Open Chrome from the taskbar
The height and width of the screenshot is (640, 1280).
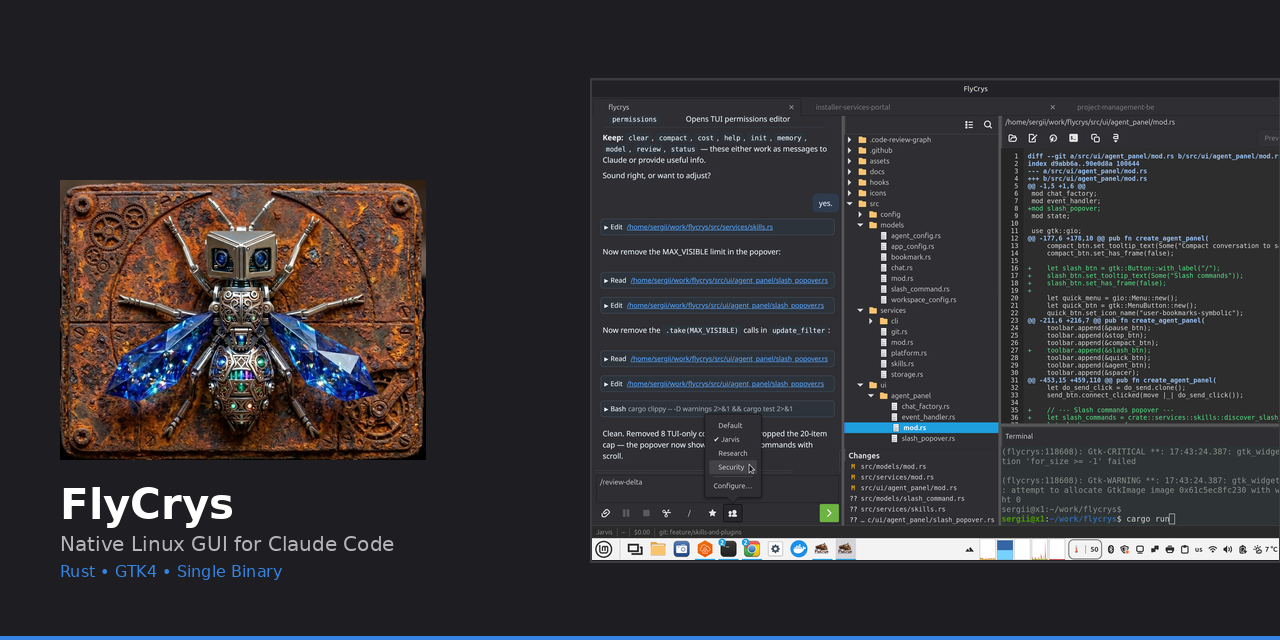tap(751, 549)
